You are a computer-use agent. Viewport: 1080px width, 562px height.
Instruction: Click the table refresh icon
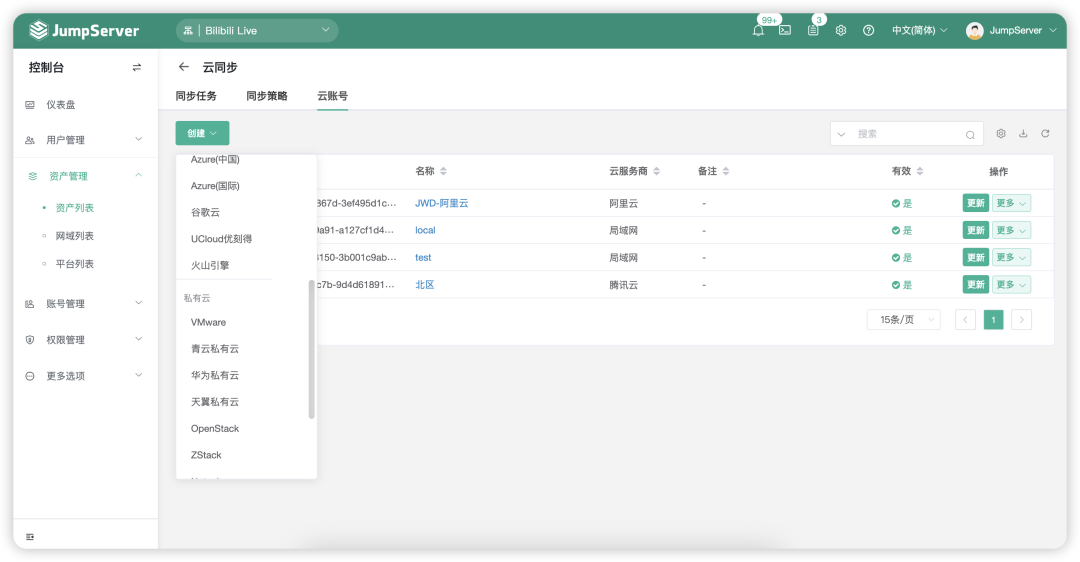[1045, 134]
